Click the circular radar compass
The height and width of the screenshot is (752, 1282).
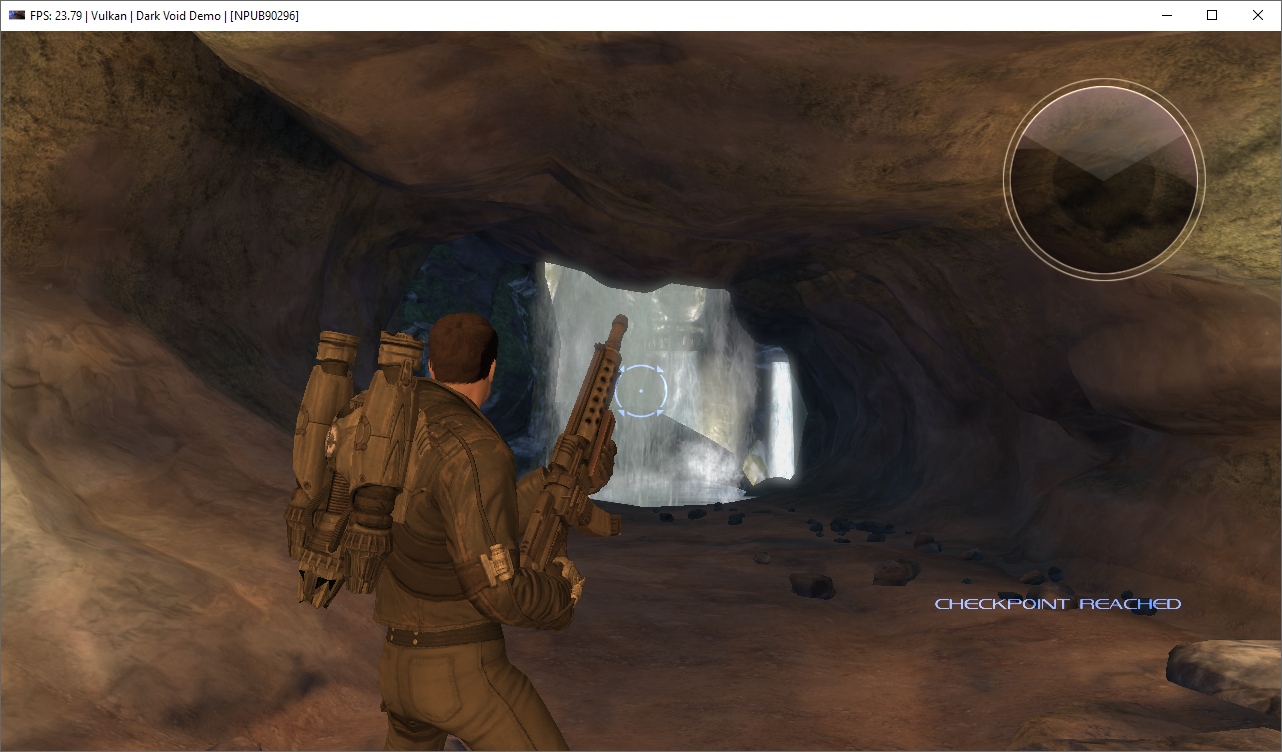pos(1104,180)
